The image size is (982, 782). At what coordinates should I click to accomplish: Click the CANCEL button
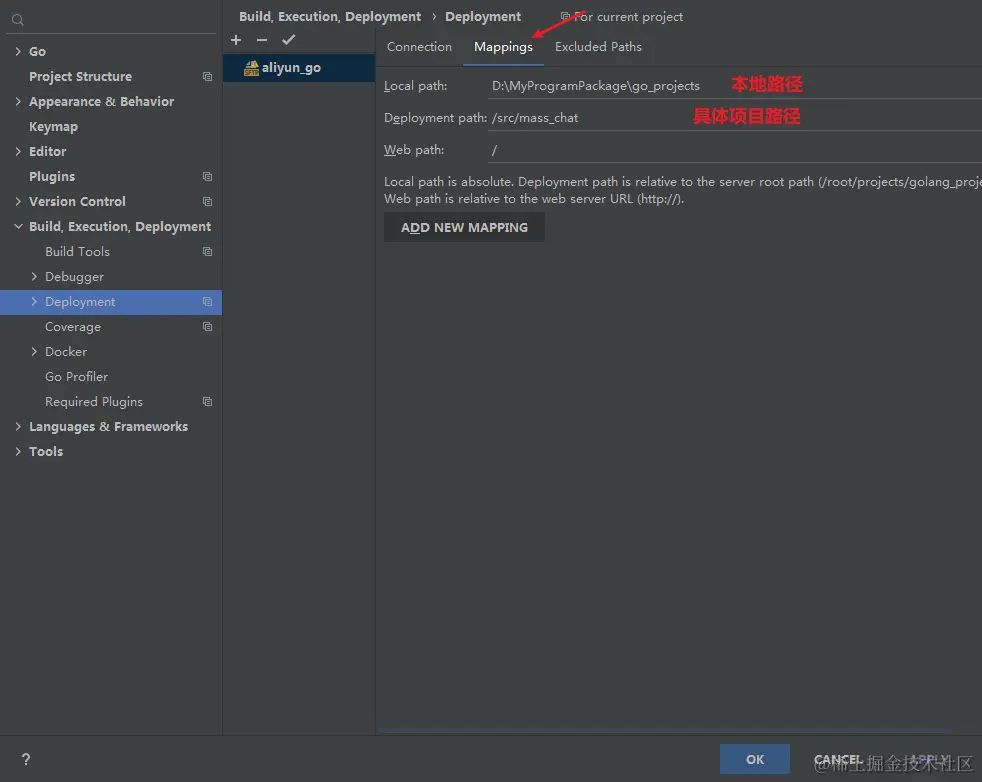[838, 759]
